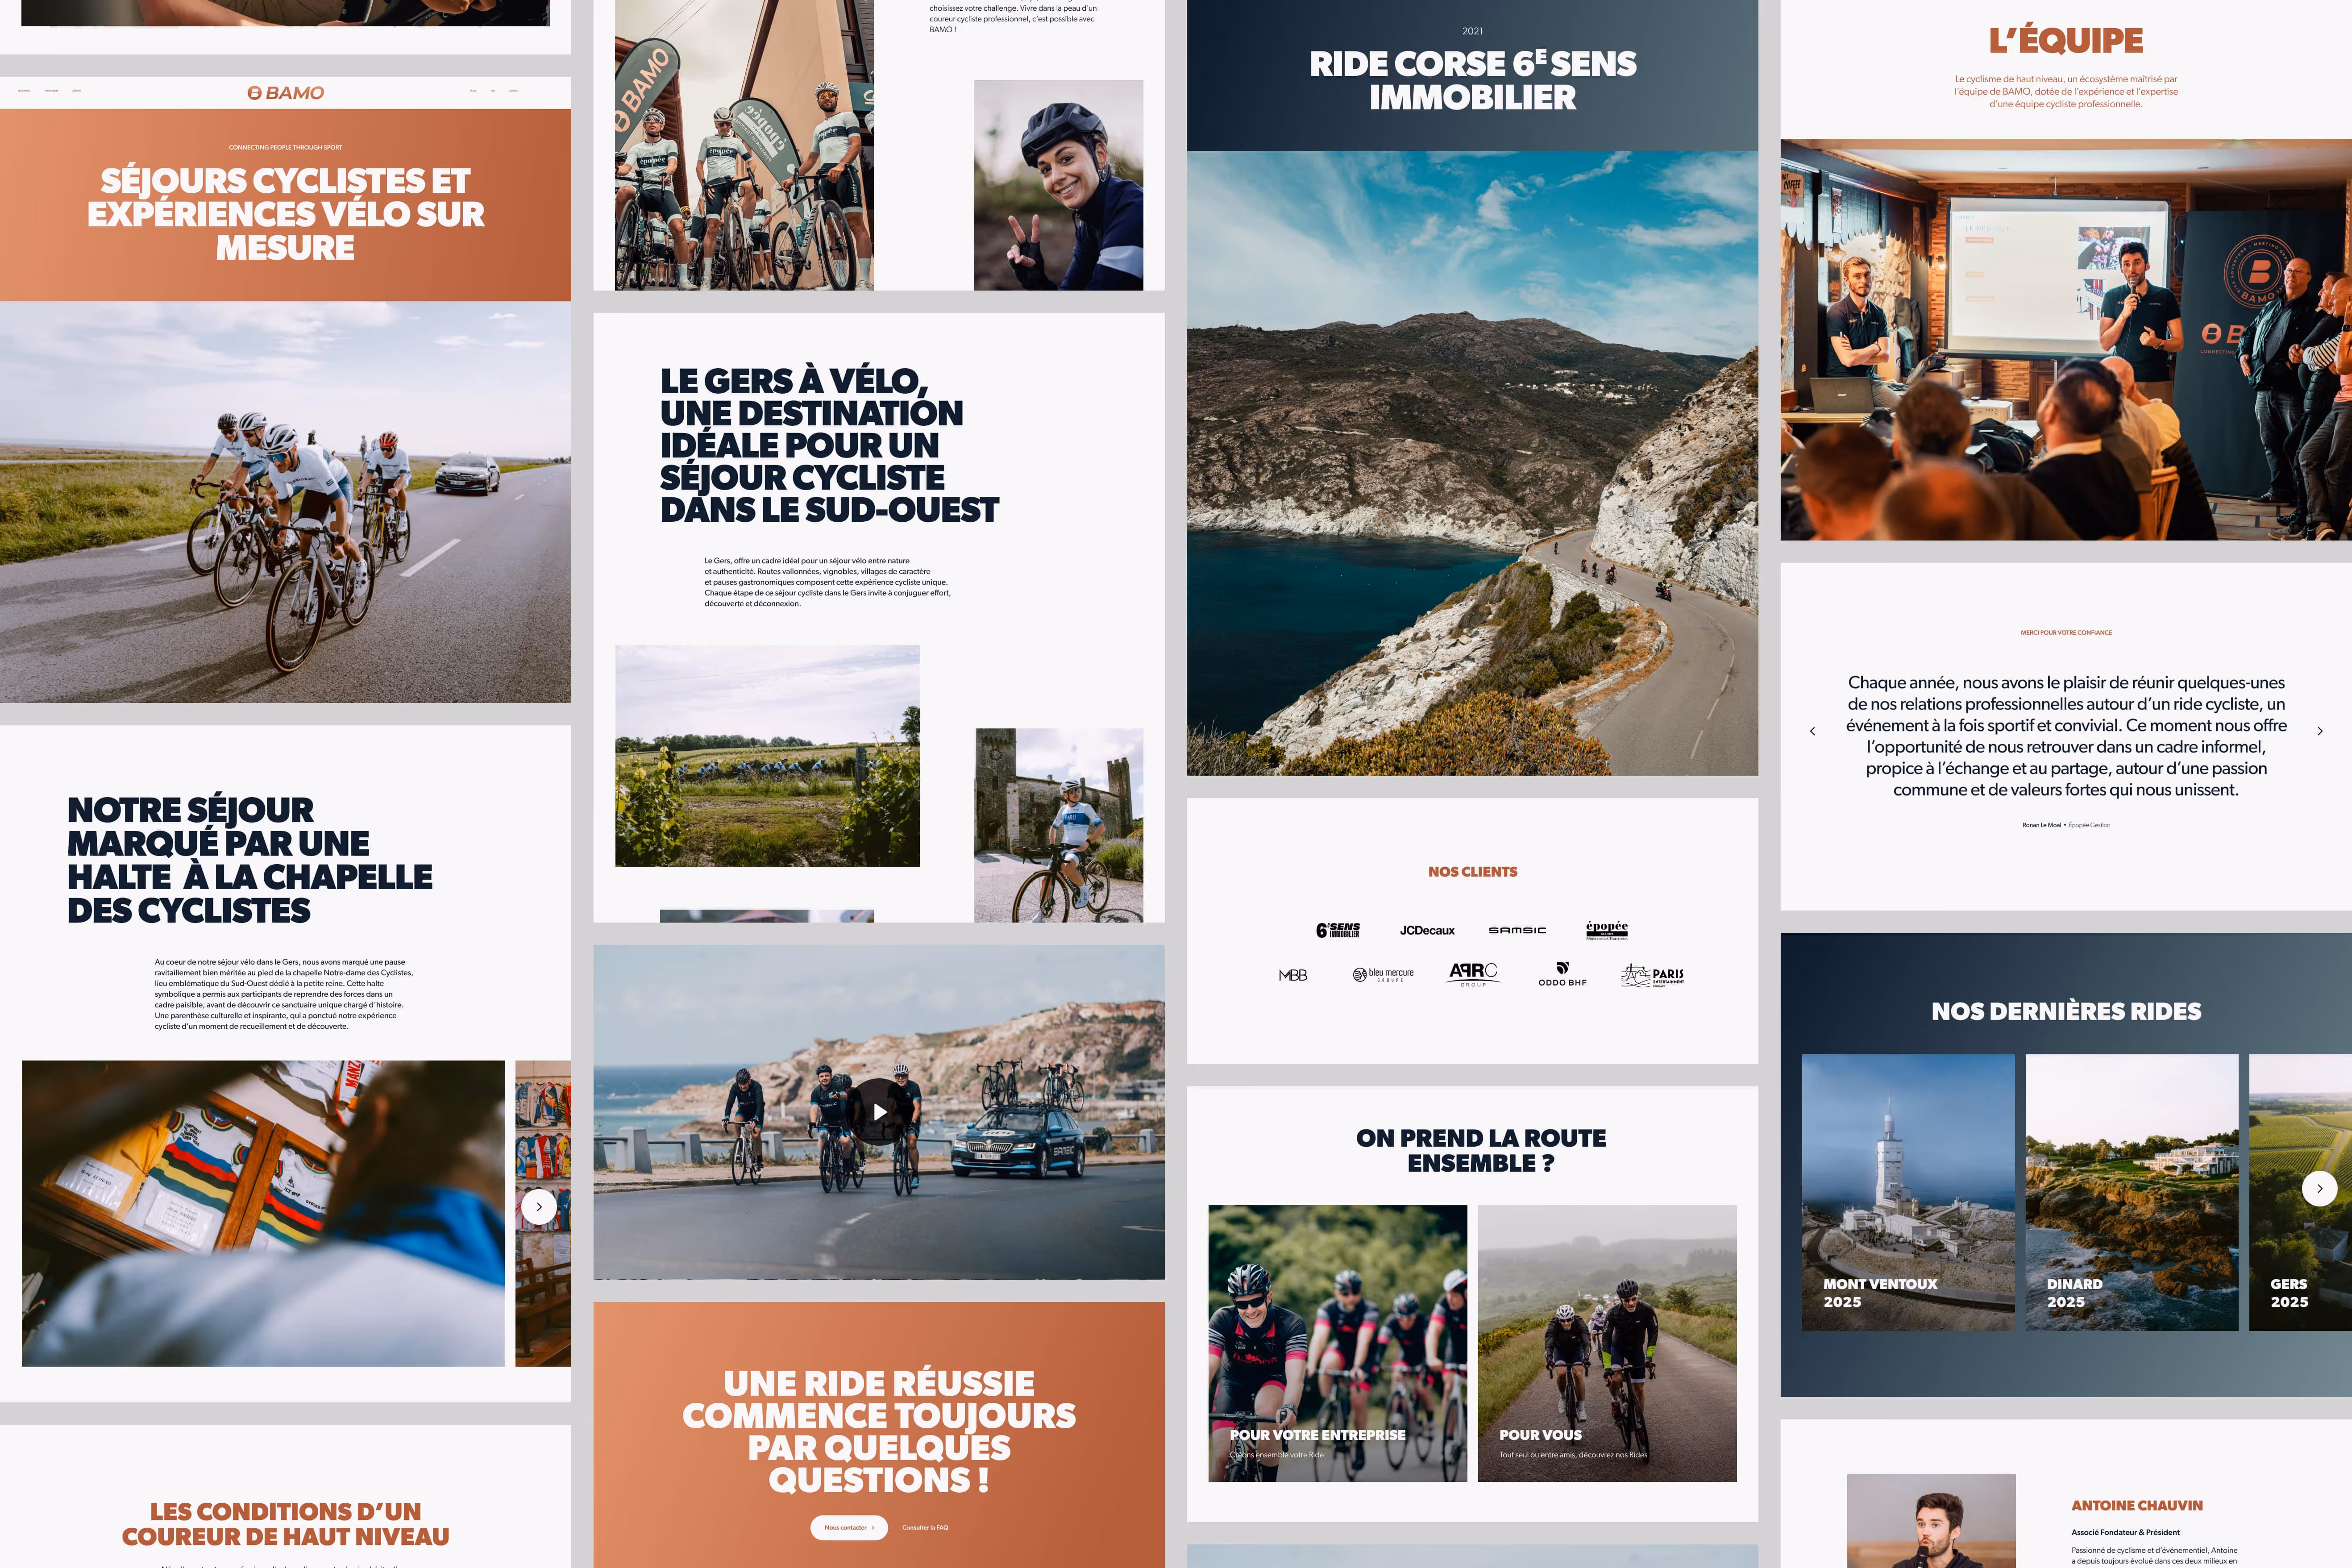Click the Paris Entertainment Company logo
Screen dimensions: 2352x1568
pyautogui.click(x=1652, y=975)
